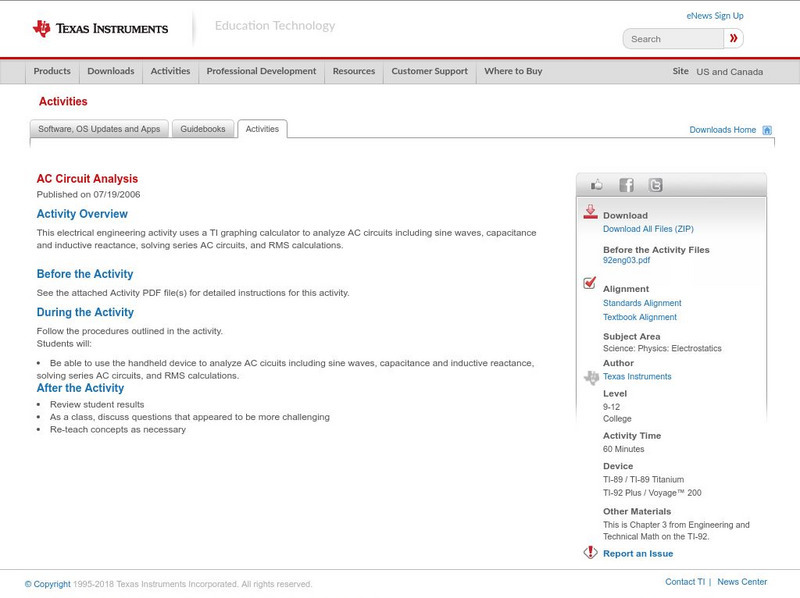Click Texas Instruments author link

pyautogui.click(x=637, y=377)
